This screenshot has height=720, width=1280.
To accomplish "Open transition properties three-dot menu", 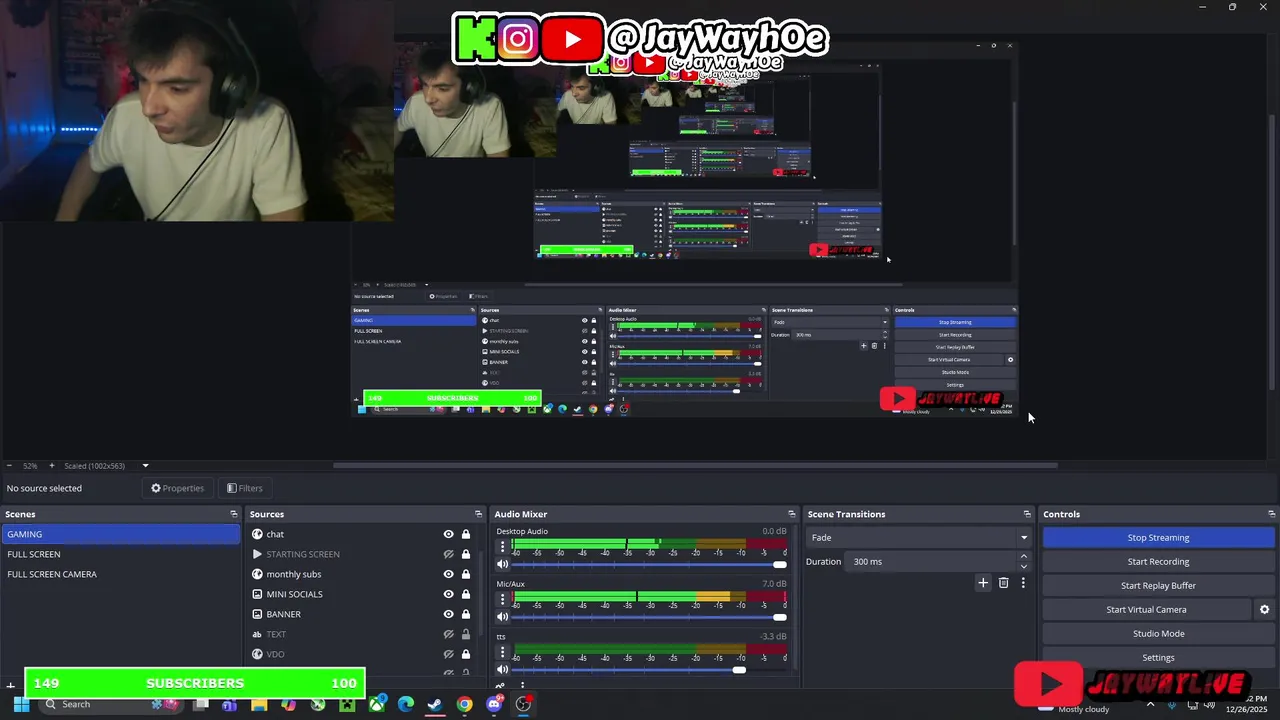I will [1023, 583].
